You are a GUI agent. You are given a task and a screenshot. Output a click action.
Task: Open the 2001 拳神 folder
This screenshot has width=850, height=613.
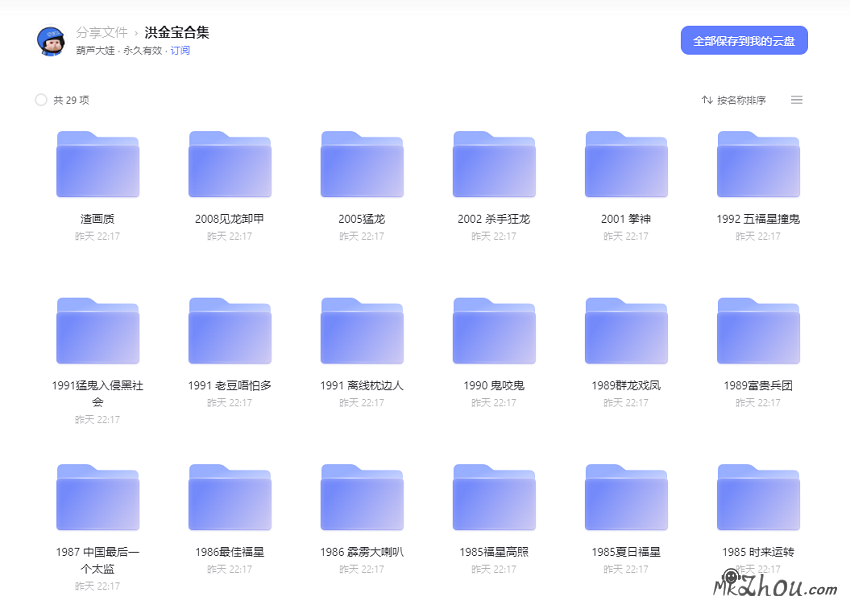pyautogui.click(x=626, y=165)
